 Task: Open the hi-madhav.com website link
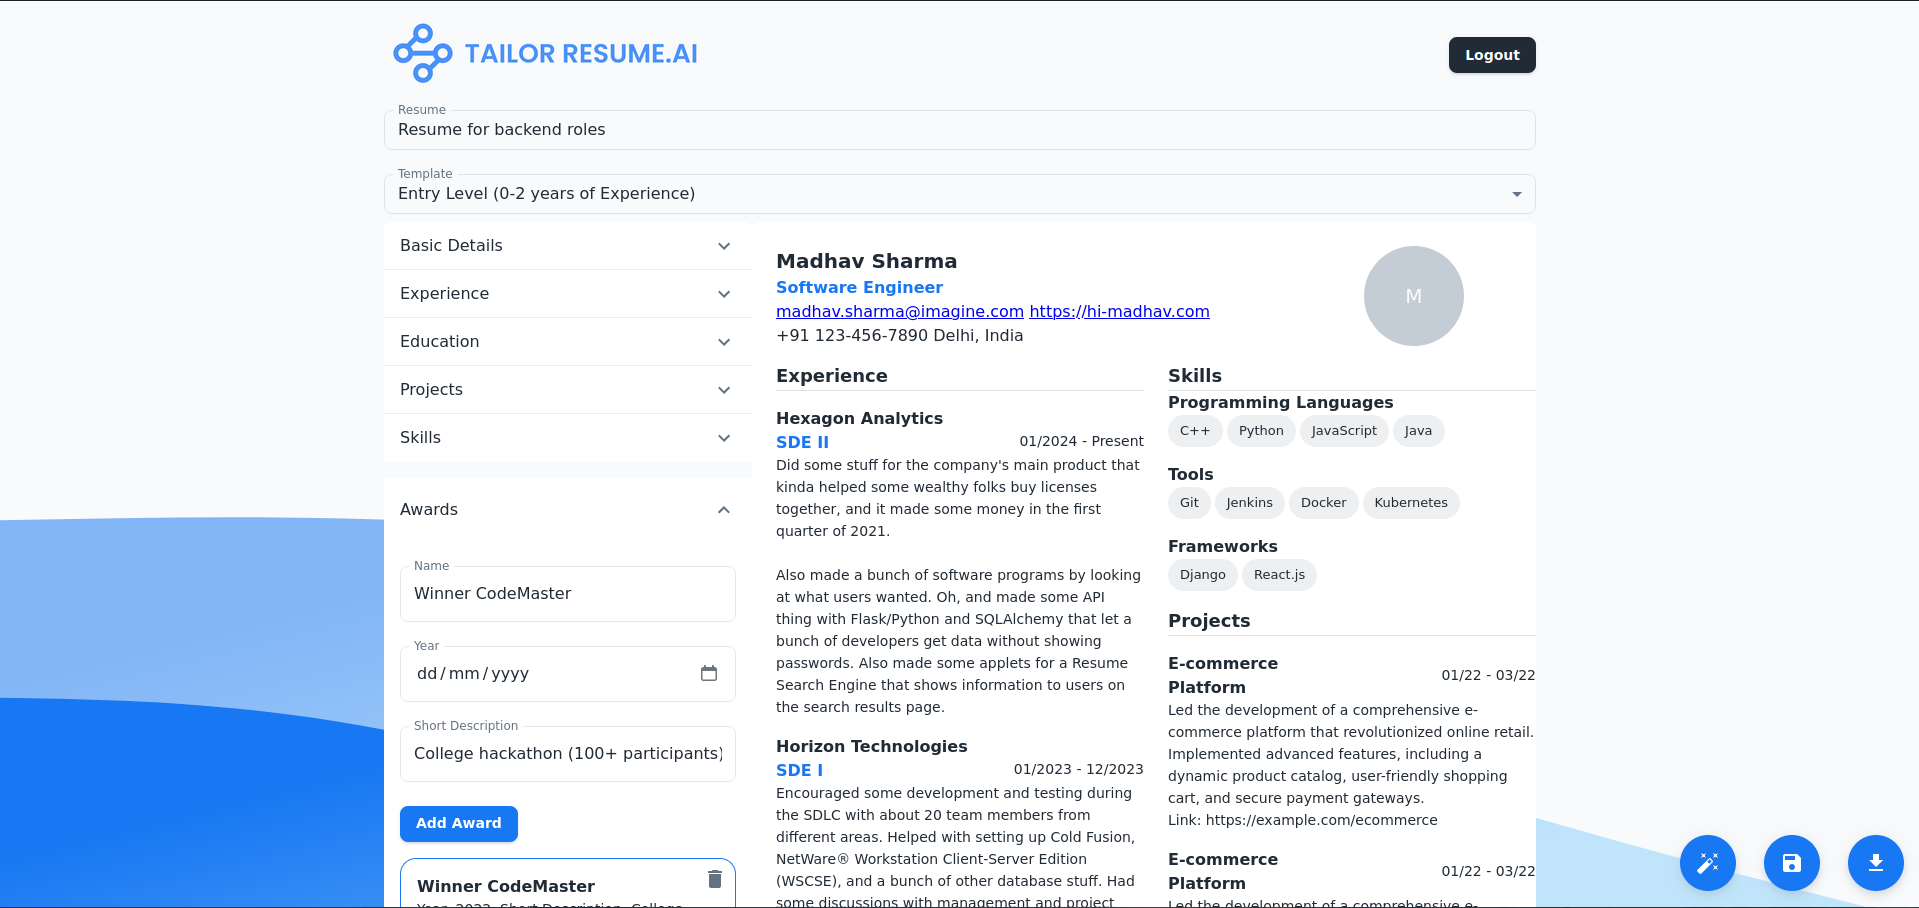click(1119, 311)
